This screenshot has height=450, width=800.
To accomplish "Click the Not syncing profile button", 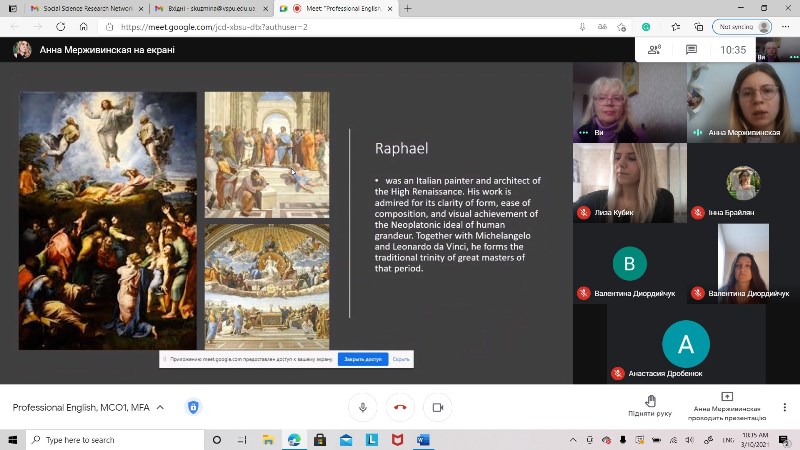I will pyautogui.click(x=742, y=27).
